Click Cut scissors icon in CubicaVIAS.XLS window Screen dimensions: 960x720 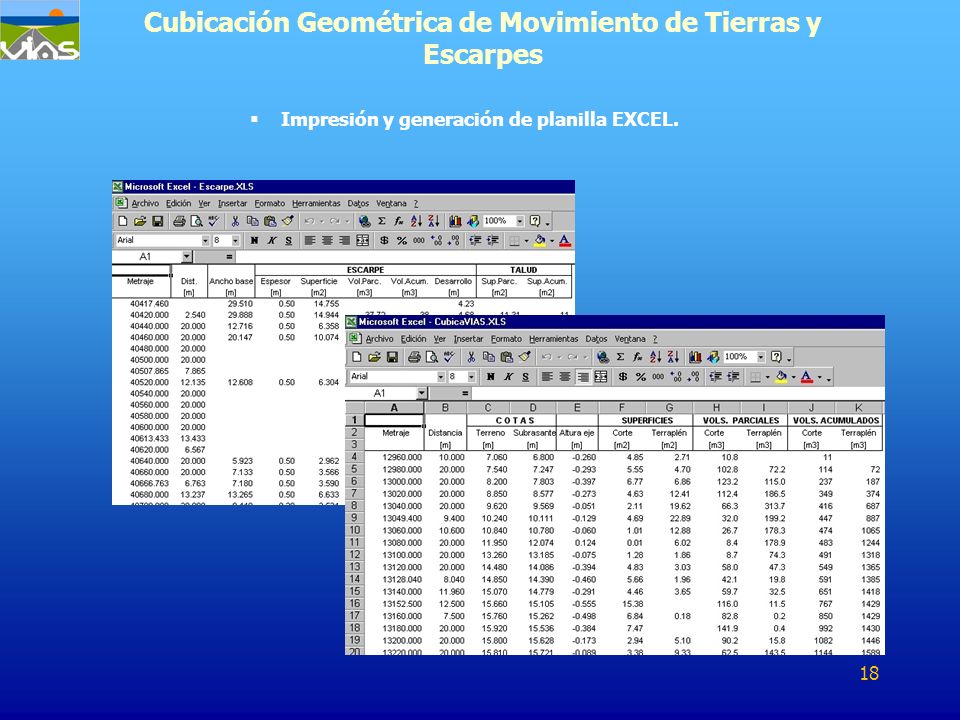tap(471, 357)
